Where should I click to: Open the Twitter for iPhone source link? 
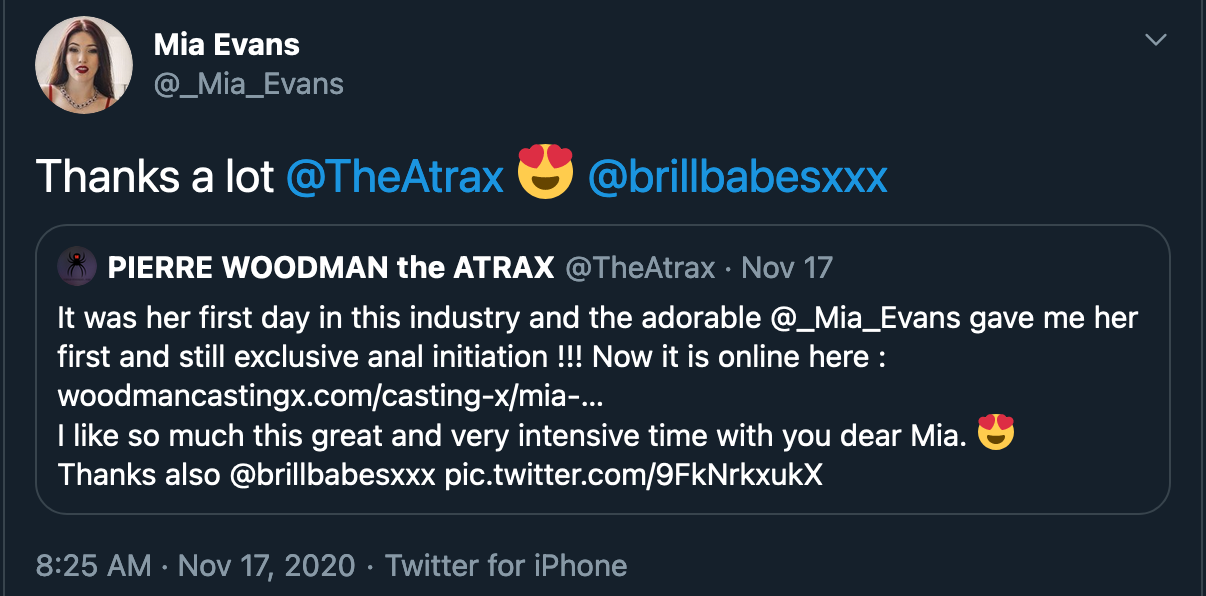(x=506, y=566)
